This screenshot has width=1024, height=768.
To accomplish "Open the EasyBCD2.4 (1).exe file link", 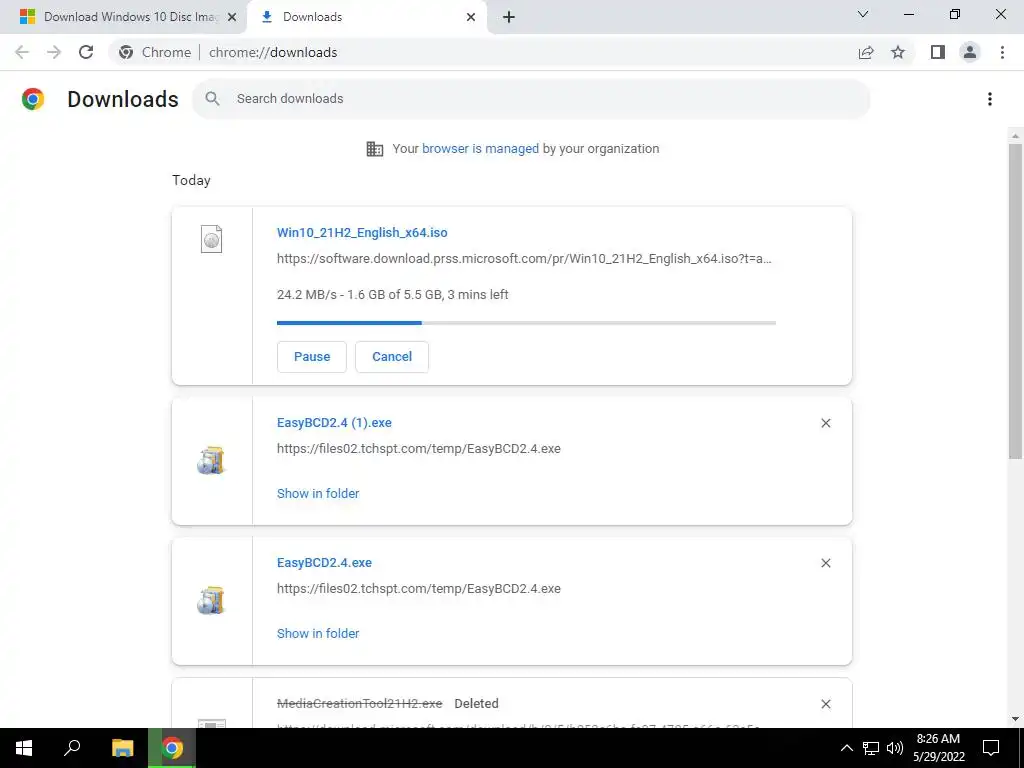I will (334, 423).
